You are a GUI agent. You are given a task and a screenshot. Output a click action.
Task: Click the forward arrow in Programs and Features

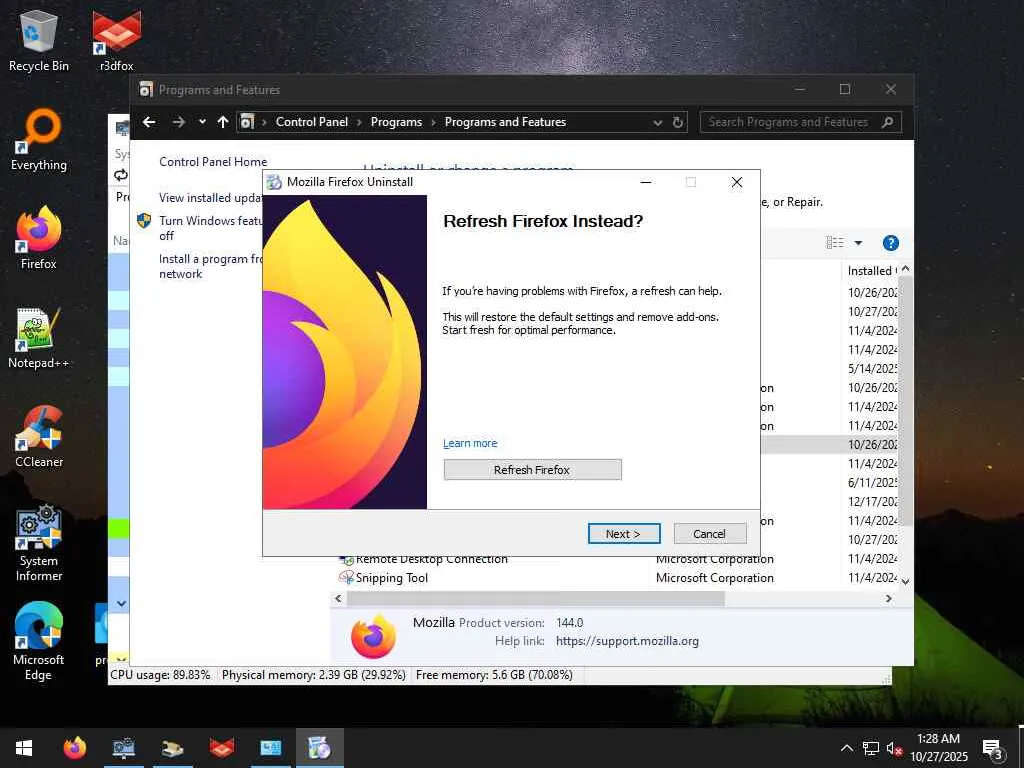tap(178, 122)
